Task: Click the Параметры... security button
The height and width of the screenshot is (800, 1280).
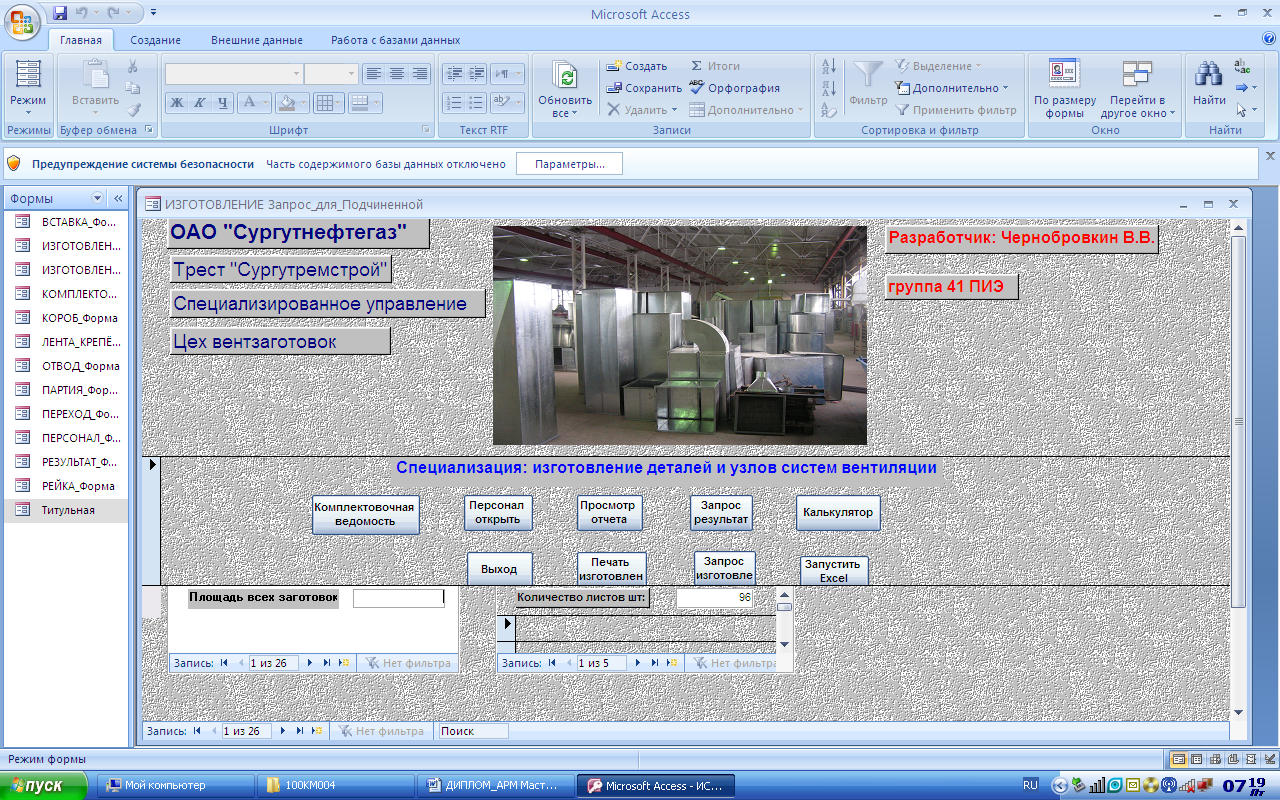Action: pos(569,164)
